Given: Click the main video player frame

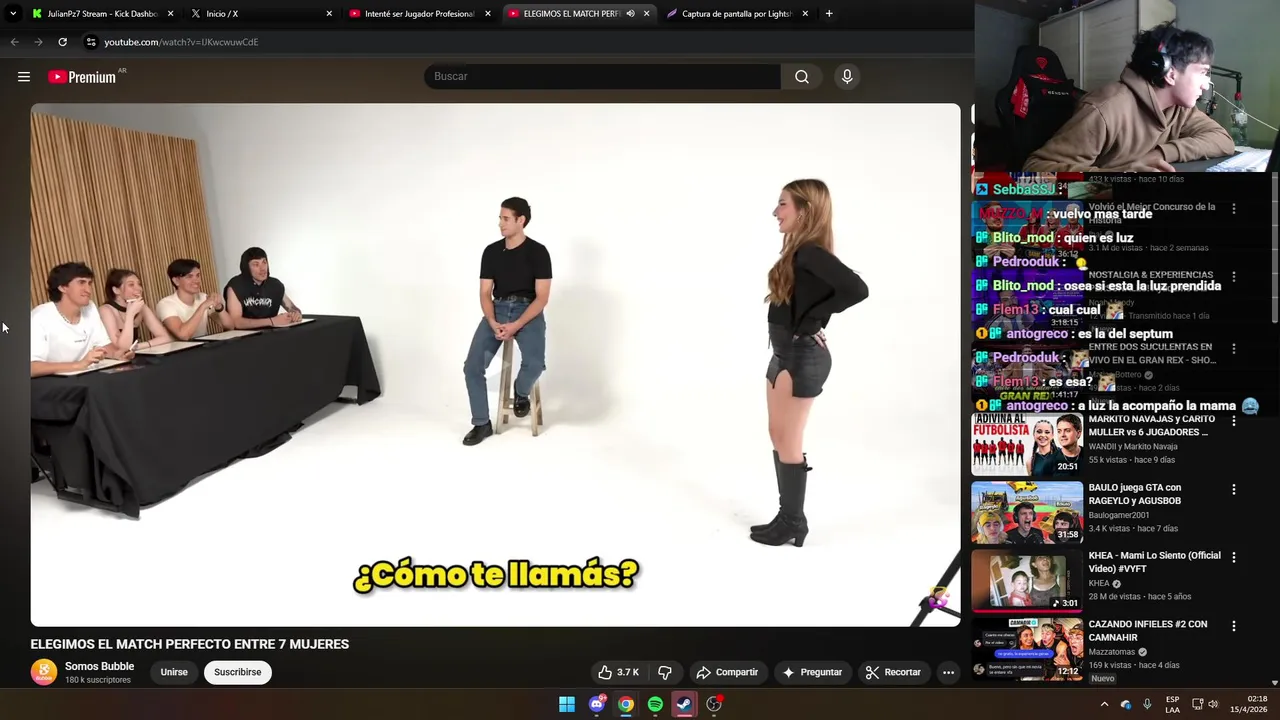Looking at the screenshot, I should point(495,365).
